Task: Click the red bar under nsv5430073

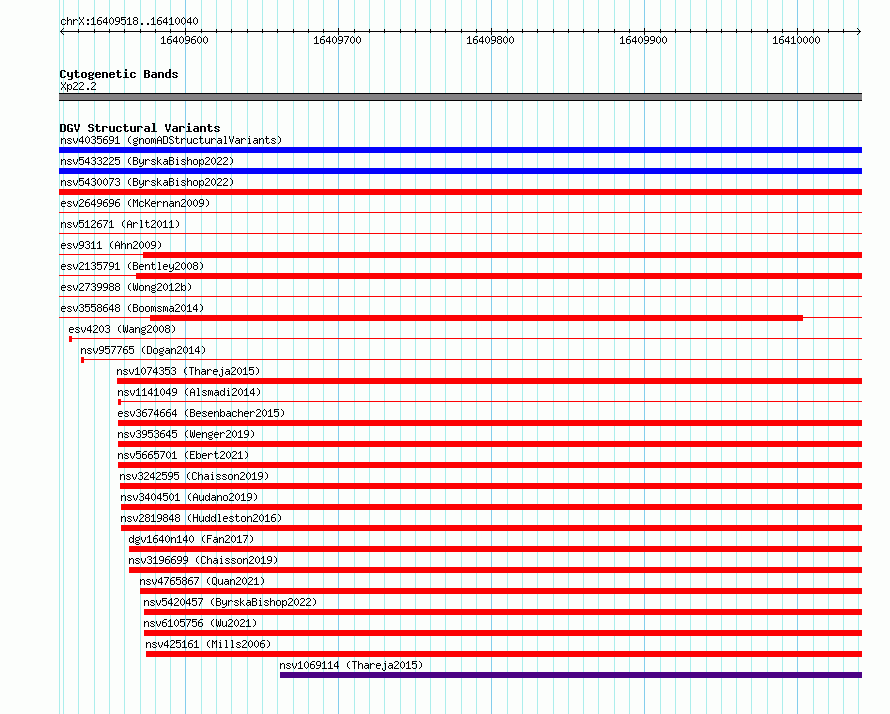Action: pyautogui.click(x=460, y=192)
